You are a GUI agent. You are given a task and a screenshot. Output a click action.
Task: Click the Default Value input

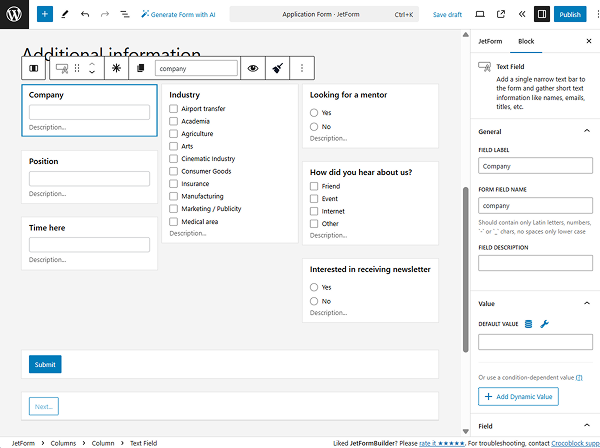tap(535, 342)
